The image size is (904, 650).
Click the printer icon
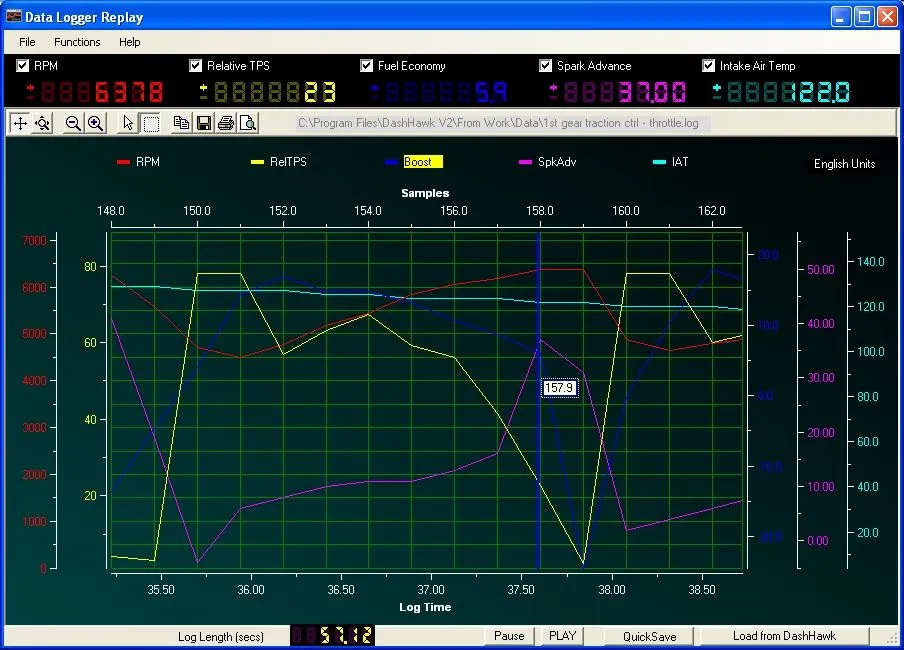(225, 123)
